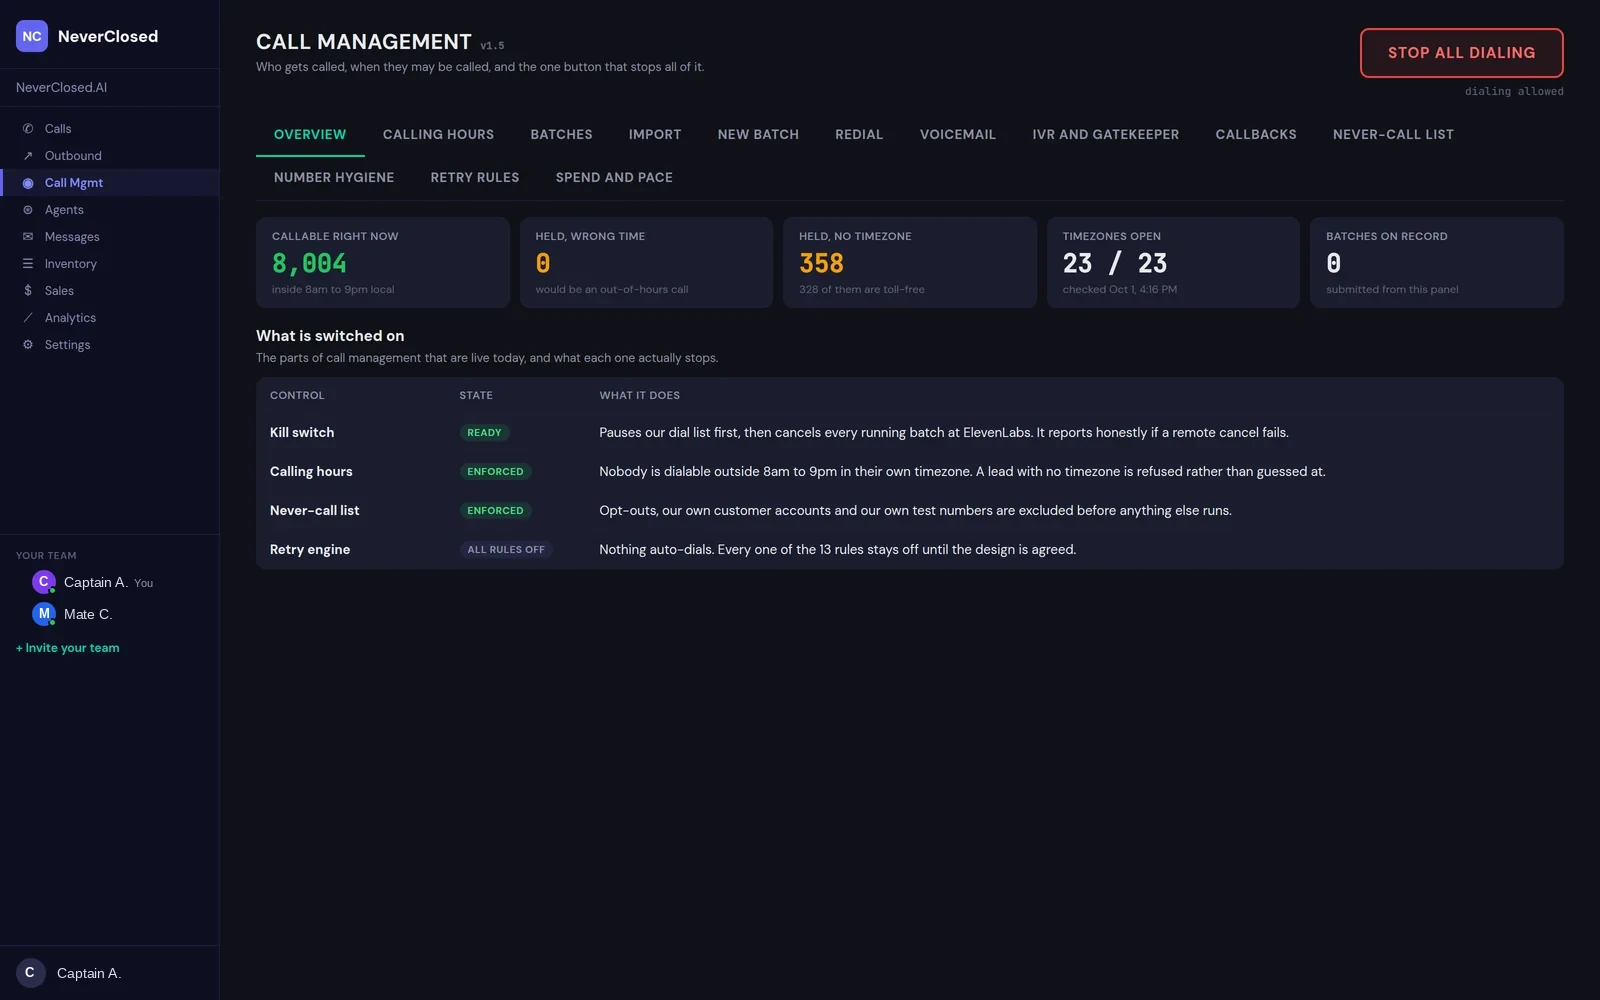Click the Held, Wrong Time card
The height and width of the screenshot is (1000, 1600).
coord(646,262)
